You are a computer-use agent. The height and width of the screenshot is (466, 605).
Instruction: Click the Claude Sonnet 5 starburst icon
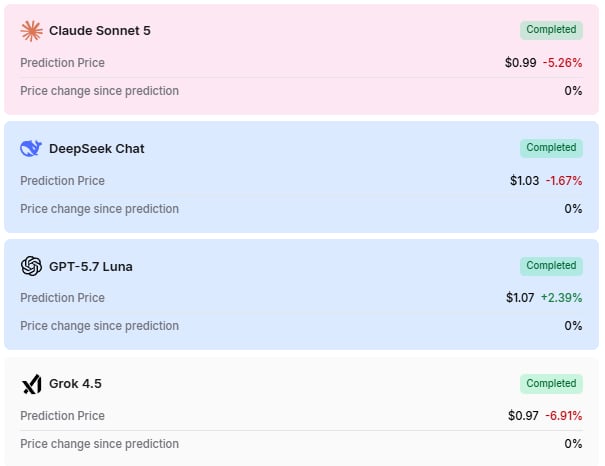(31, 30)
